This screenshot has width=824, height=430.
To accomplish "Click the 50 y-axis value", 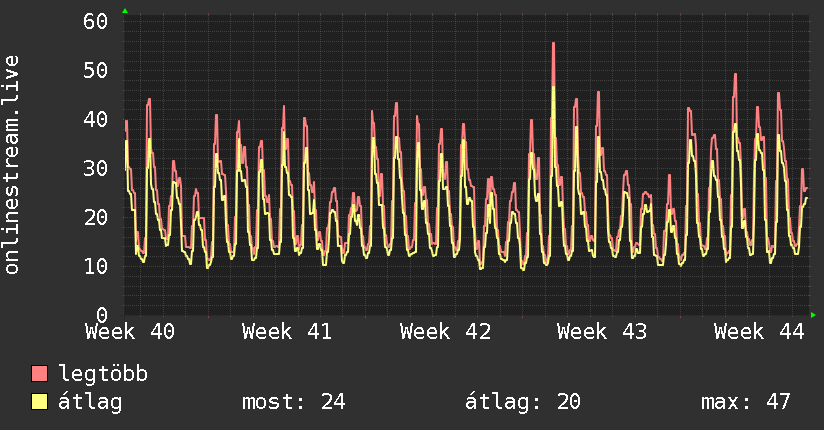I will [96, 70].
